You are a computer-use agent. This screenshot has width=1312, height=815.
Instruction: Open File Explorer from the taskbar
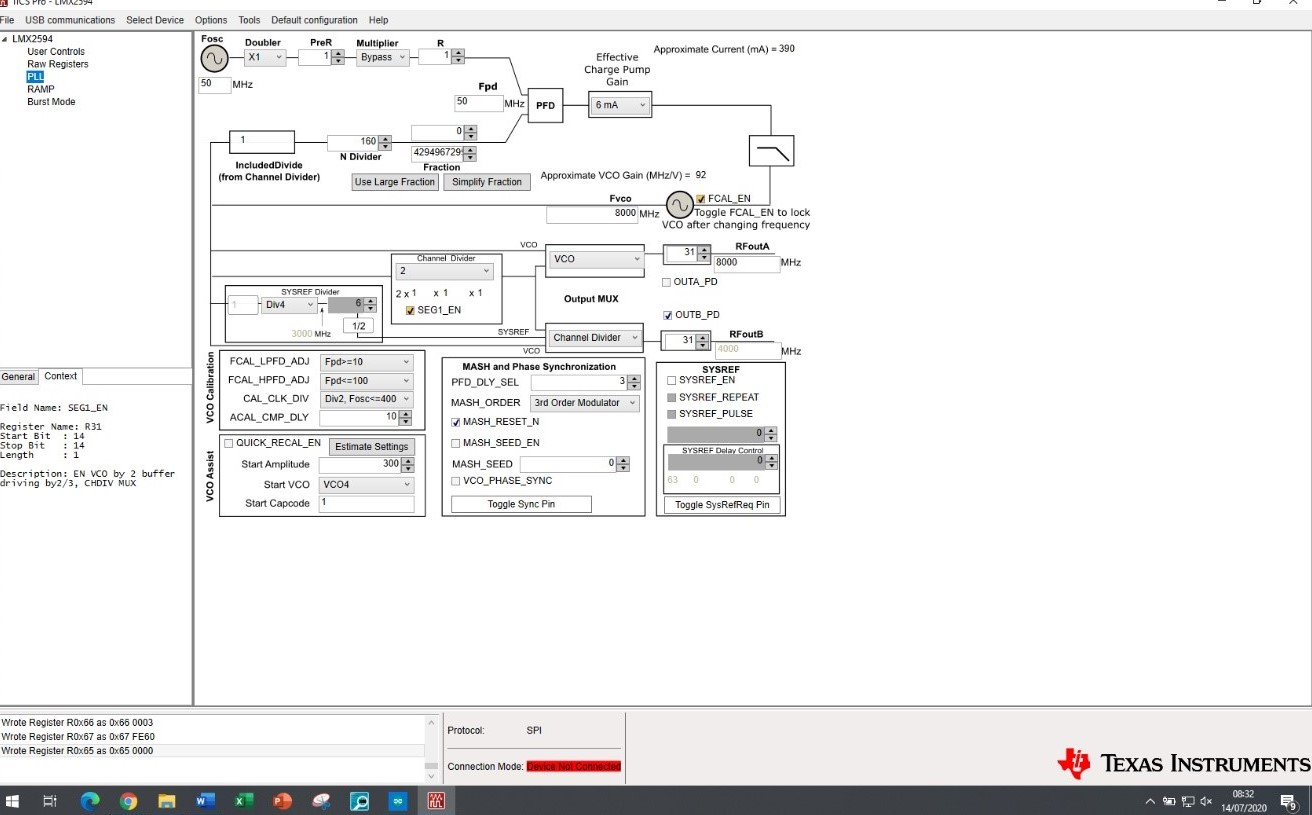tap(167, 801)
